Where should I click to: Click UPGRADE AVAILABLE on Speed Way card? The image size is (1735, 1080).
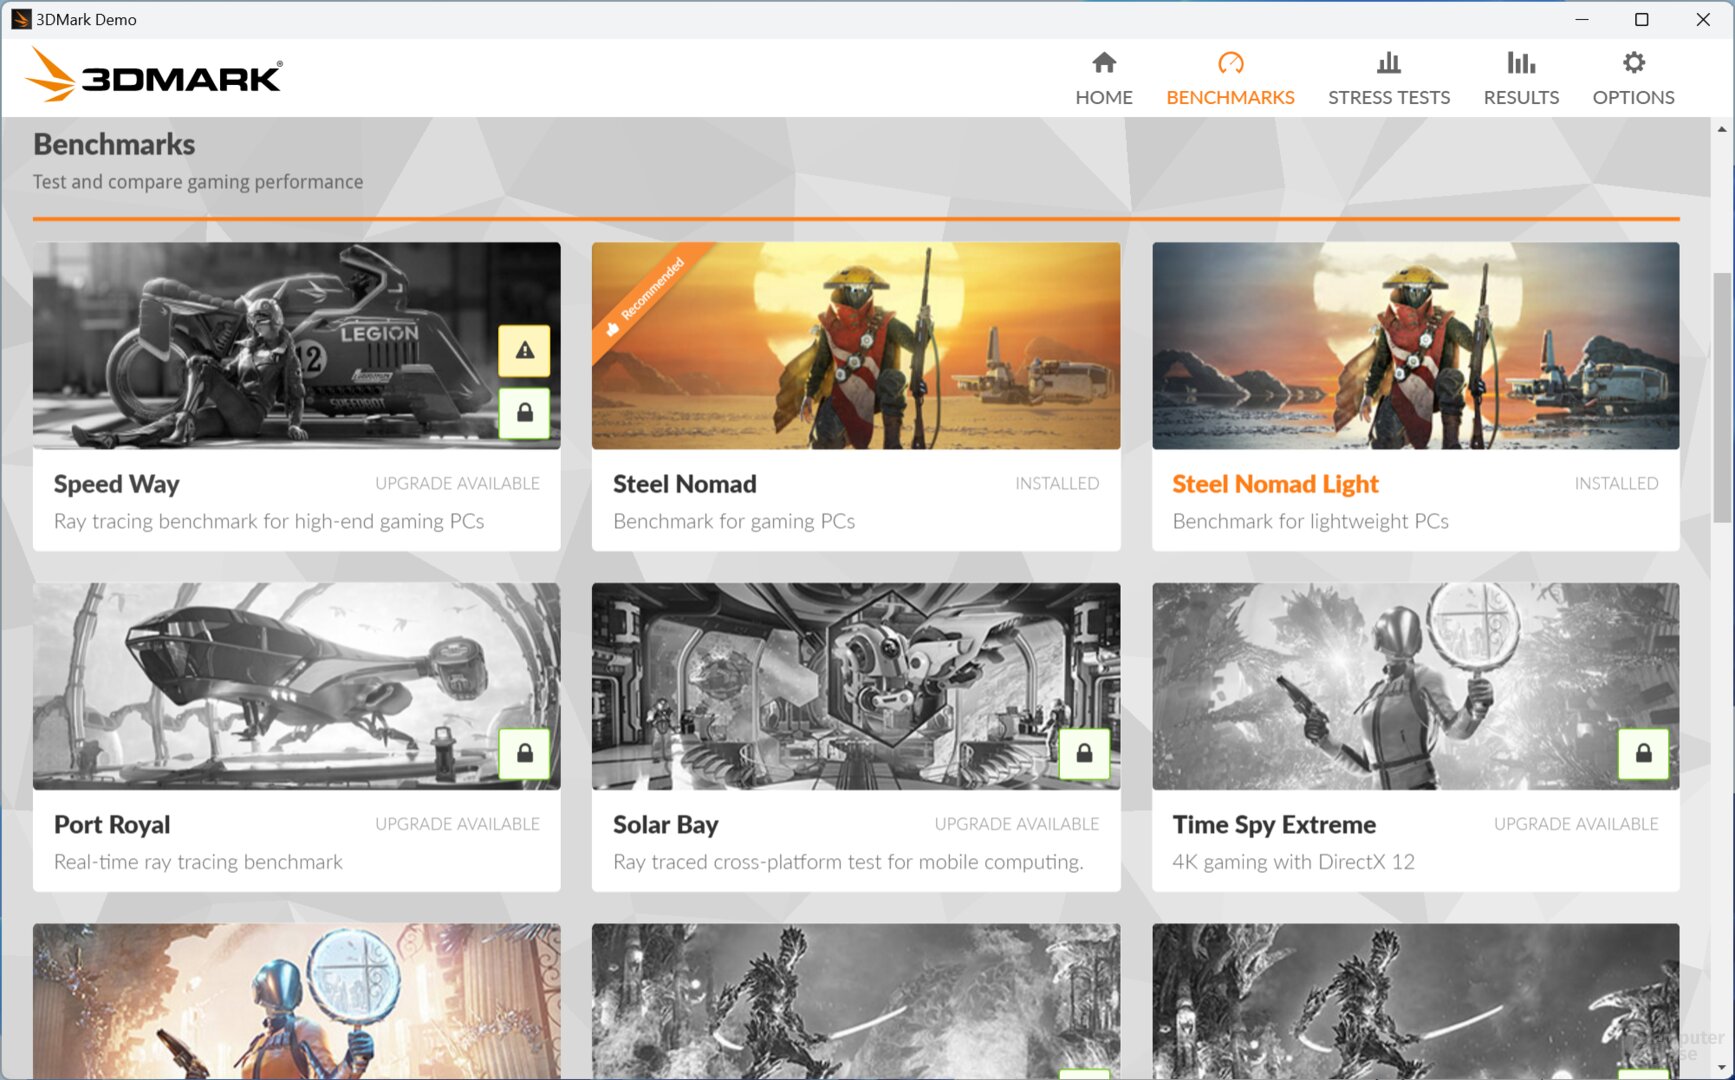pyautogui.click(x=457, y=484)
